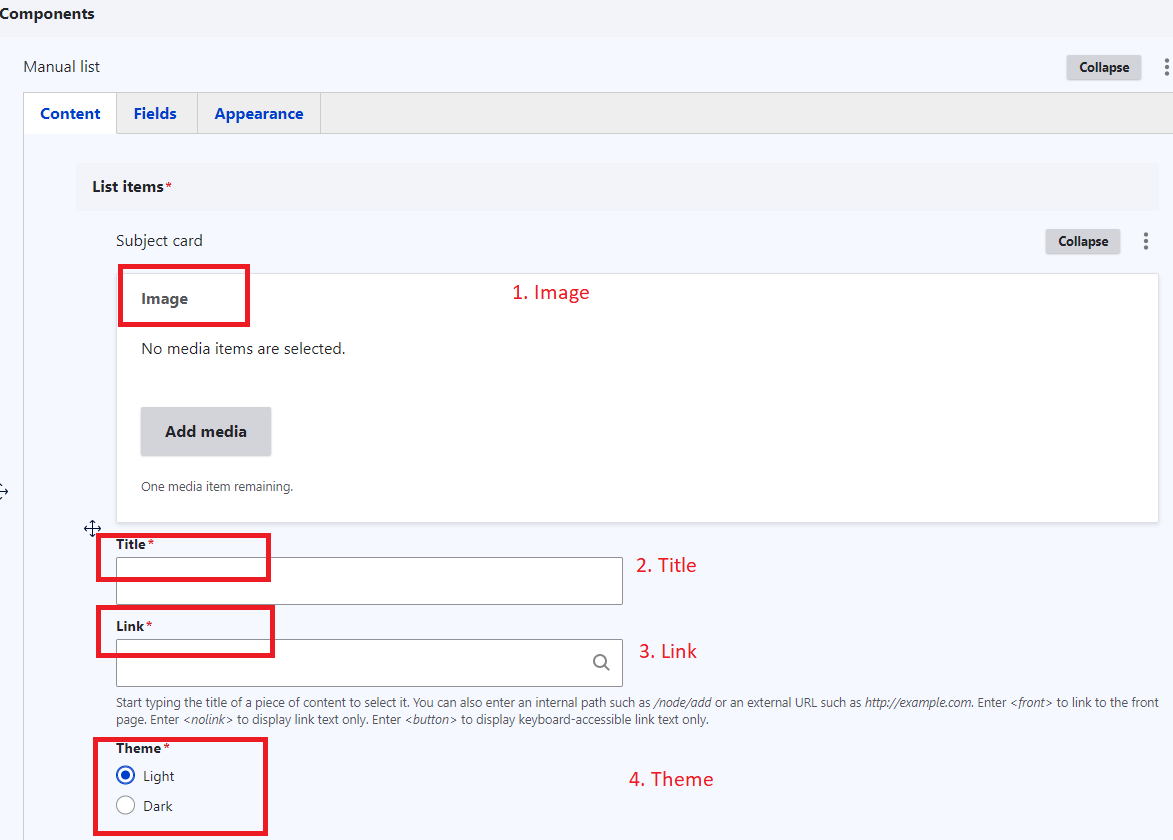
Task: Open the Appearance tab
Action: pyautogui.click(x=258, y=114)
